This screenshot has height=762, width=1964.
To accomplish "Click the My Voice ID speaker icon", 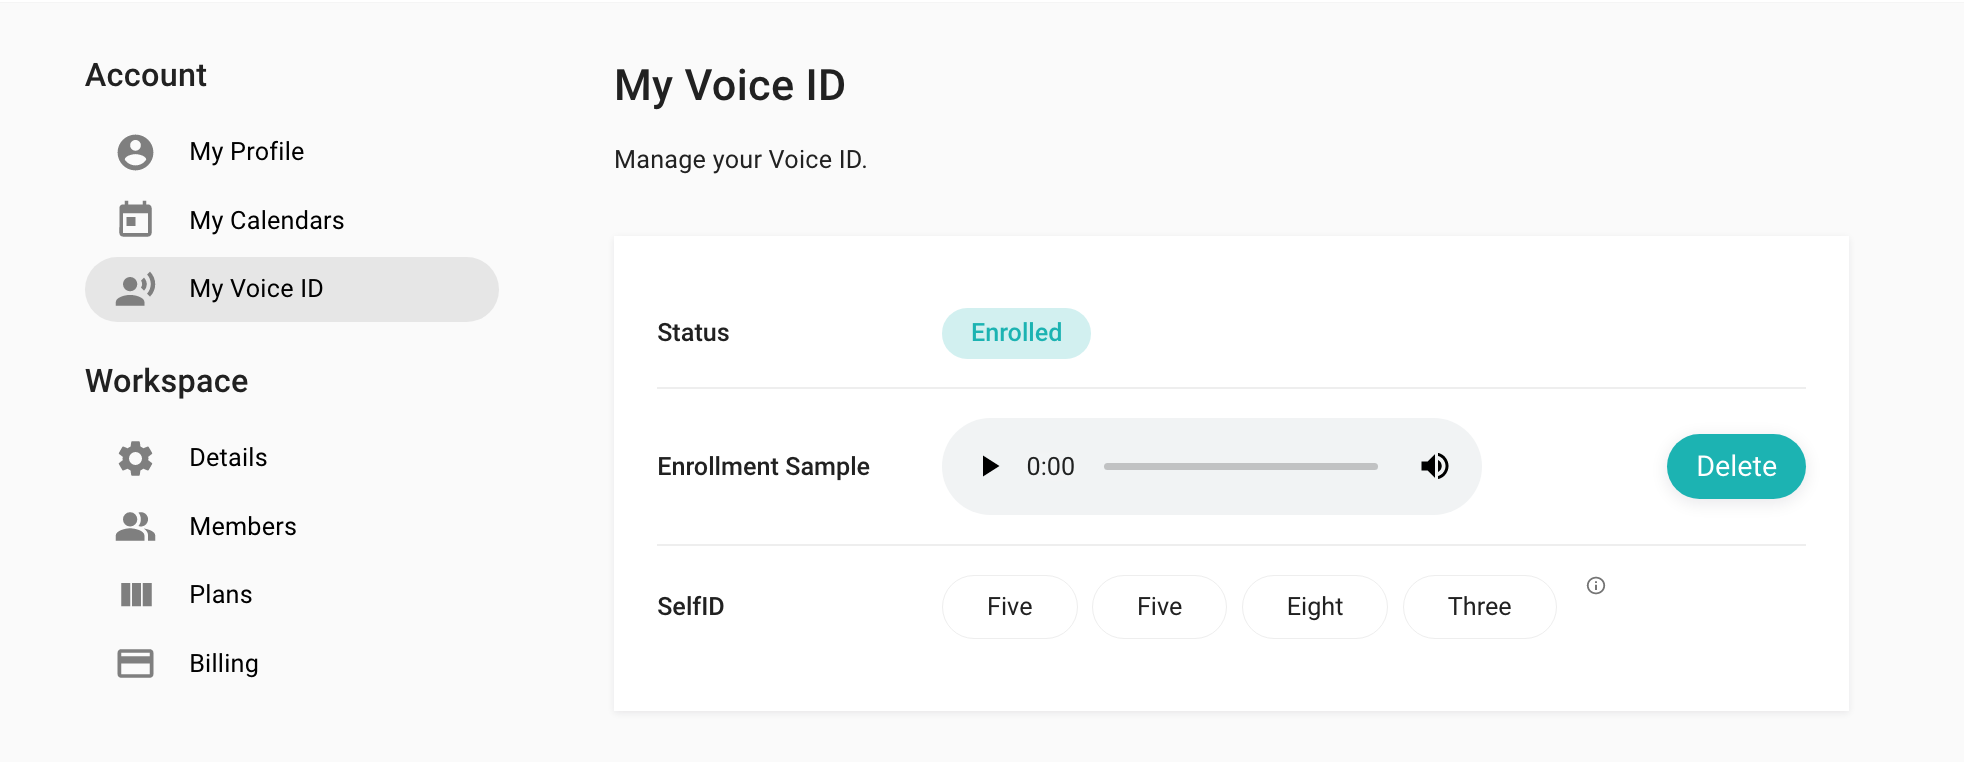I will (x=135, y=289).
